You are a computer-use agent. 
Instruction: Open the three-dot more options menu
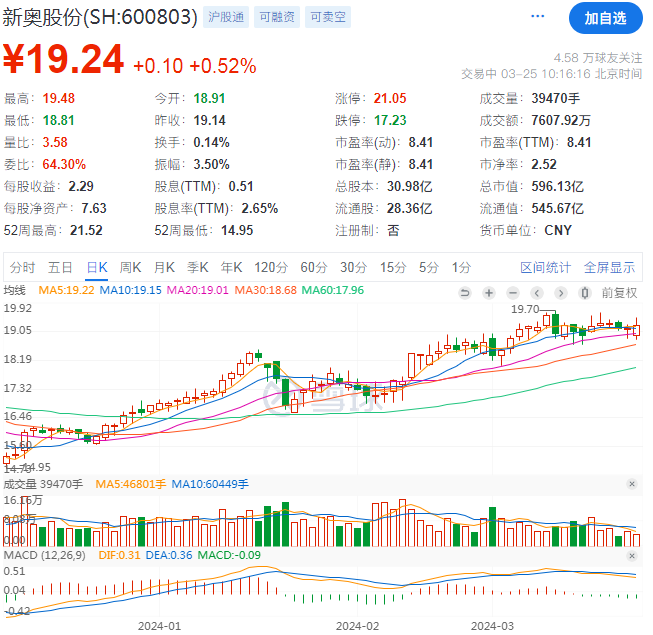tap(537, 16)
